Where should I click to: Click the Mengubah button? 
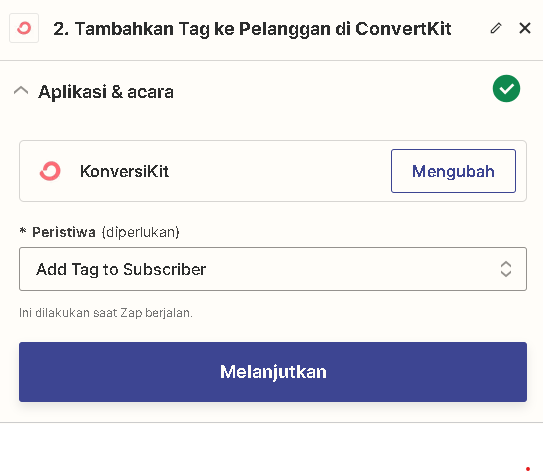tap(453, 171)
